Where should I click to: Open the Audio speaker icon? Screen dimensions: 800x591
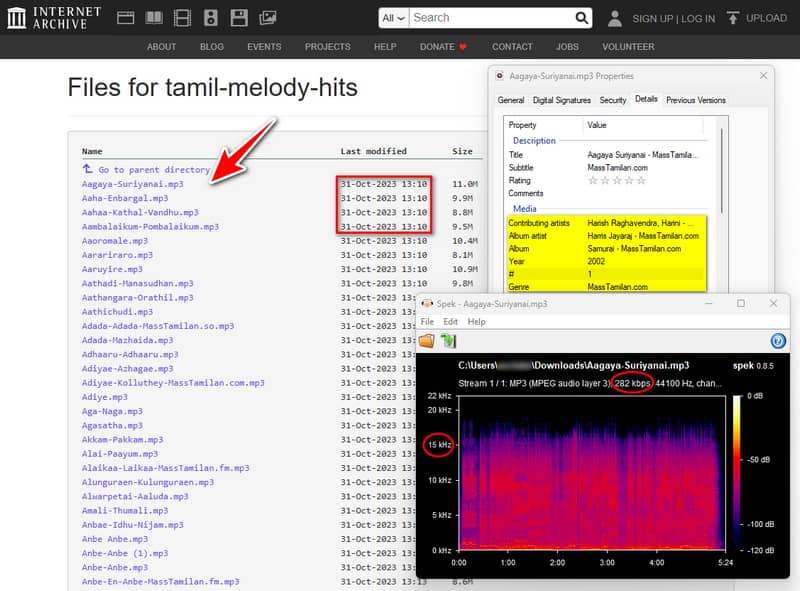coord(211,18)
